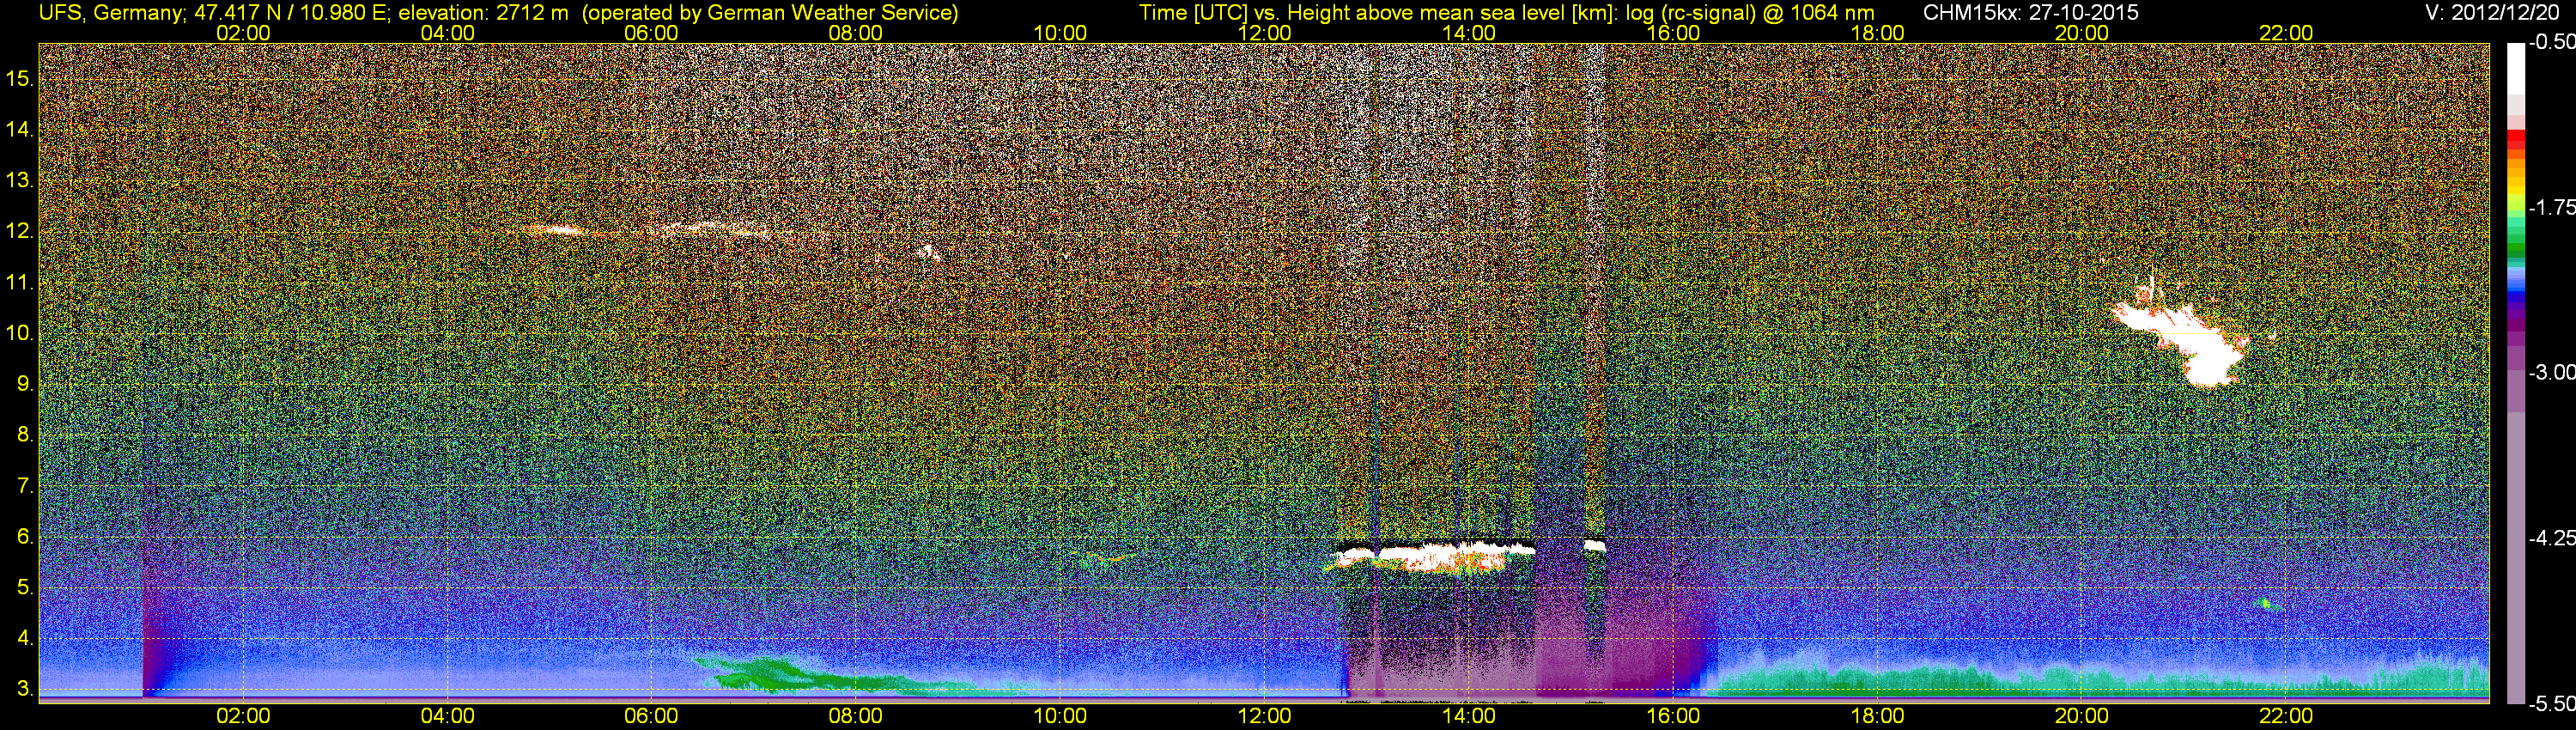Click the 12:00 tick label on bottom axis

1264,716
